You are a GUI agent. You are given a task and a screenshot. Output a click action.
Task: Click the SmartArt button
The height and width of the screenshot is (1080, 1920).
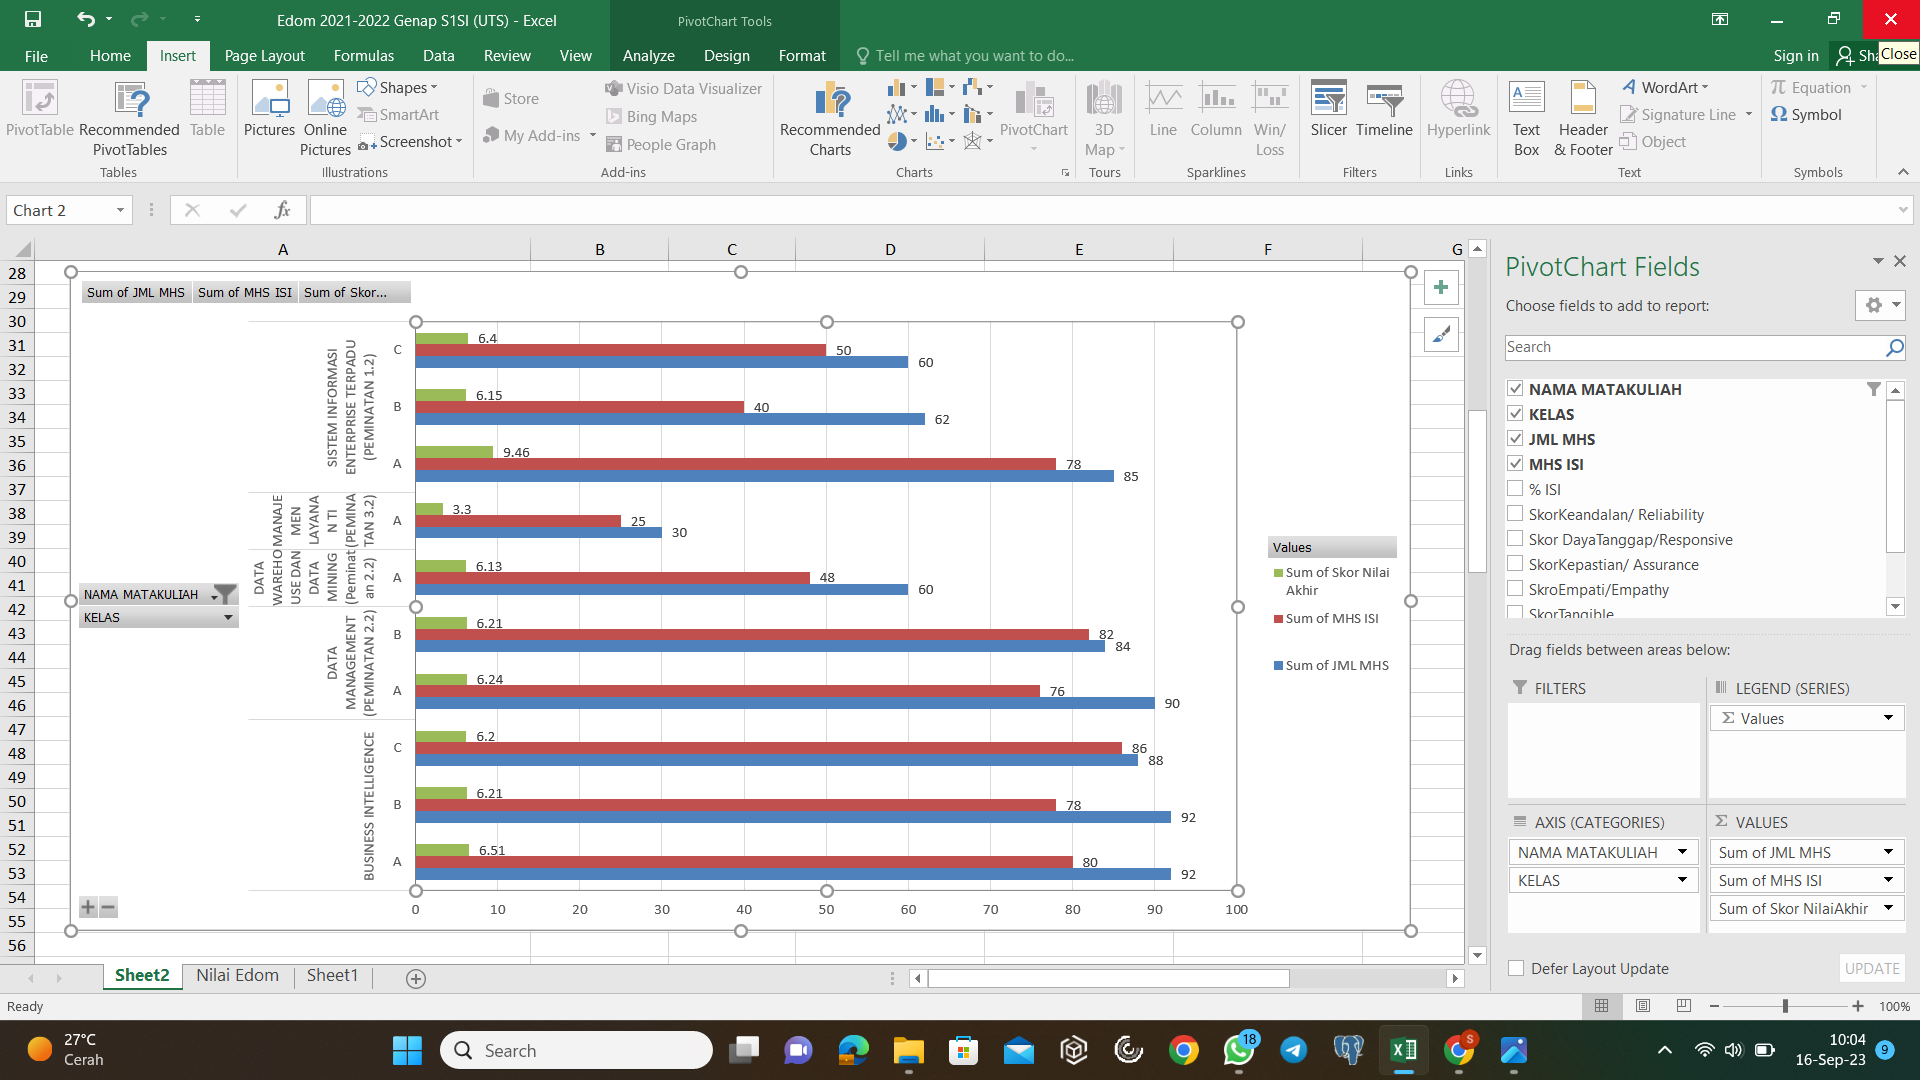click(x=399, y=115)
